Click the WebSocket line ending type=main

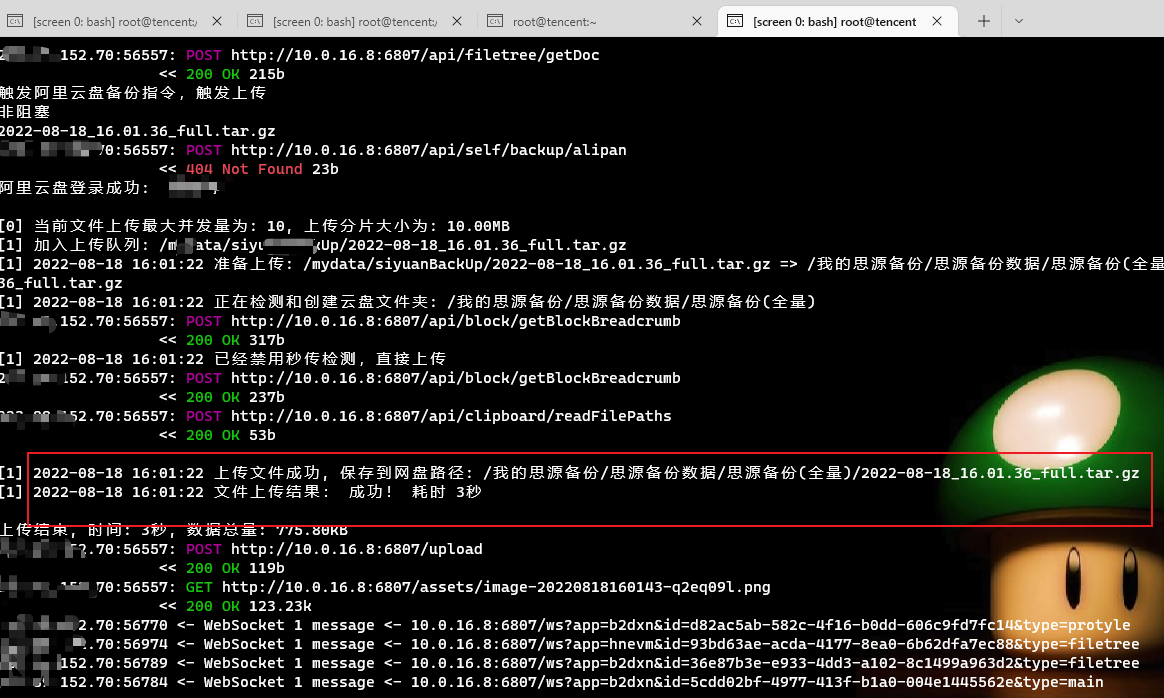tap(552, 682)
